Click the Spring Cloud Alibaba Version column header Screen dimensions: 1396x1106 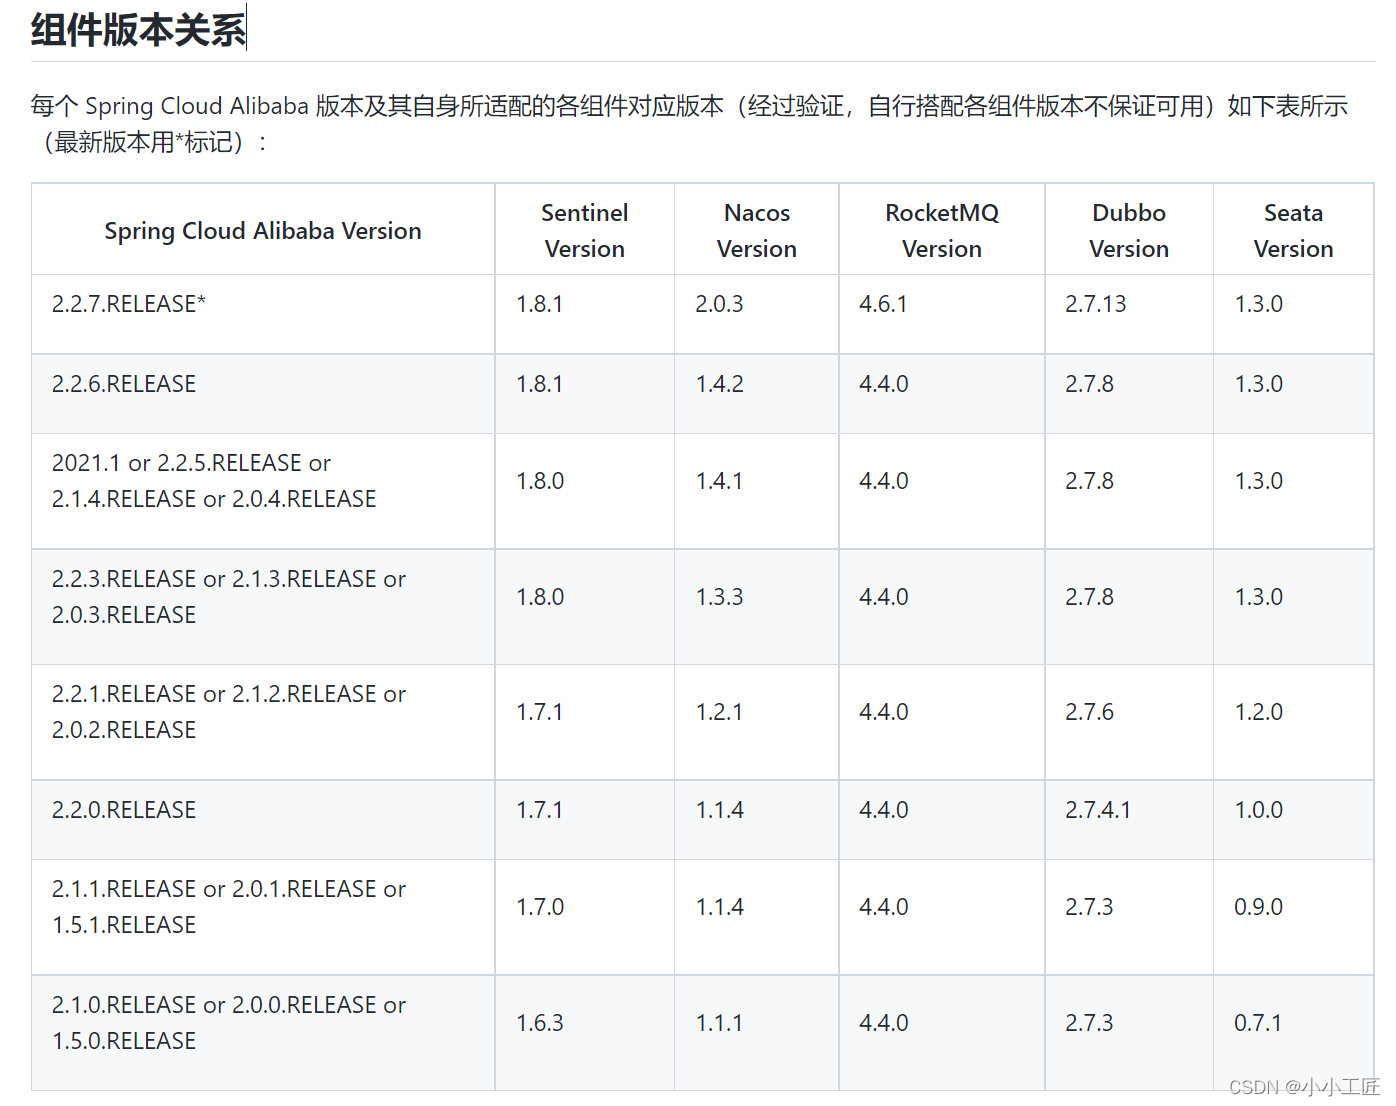click(263, 231)
